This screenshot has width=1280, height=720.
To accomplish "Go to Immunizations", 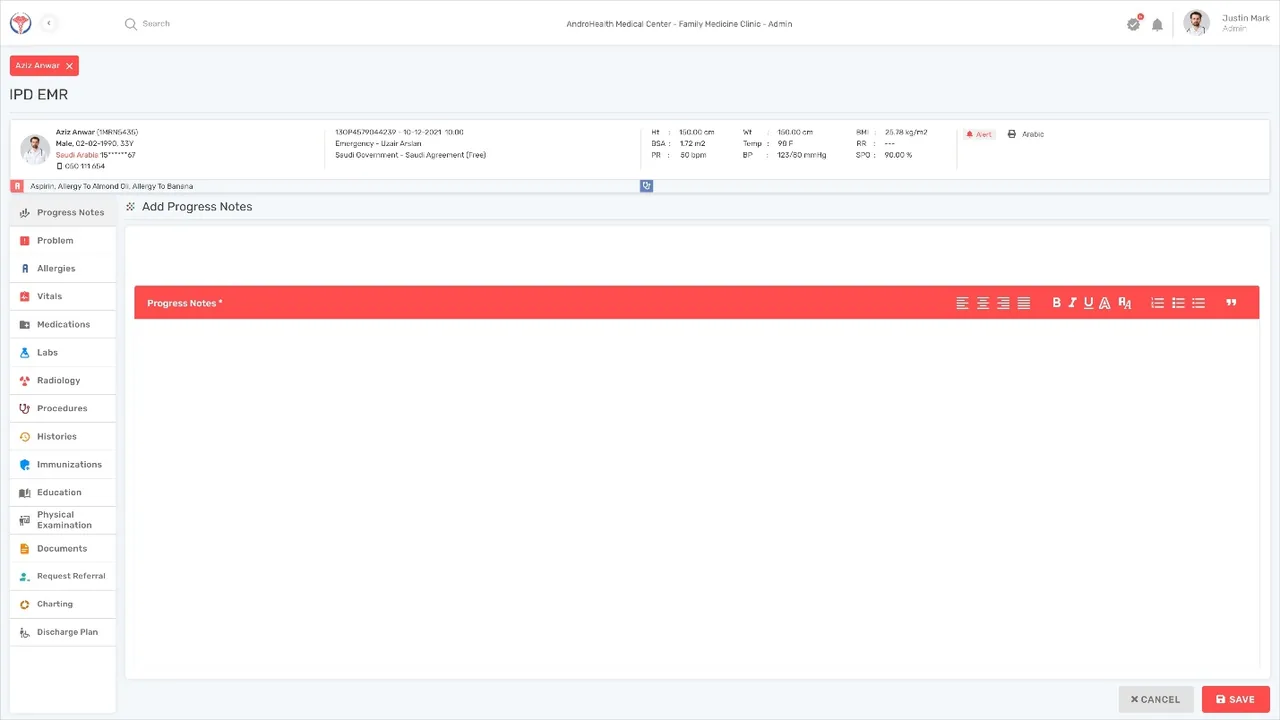I will [x=62, y=464].
